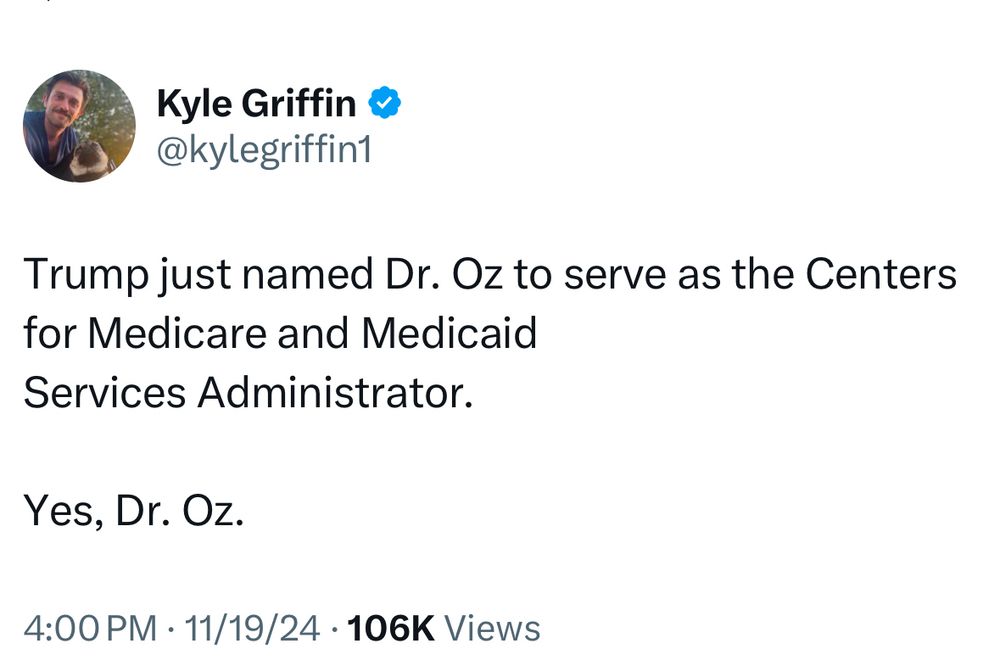1000x667 pixels.
Task: Click Dr. Oz in the tweet's first line
Action: tap(441, 275)
